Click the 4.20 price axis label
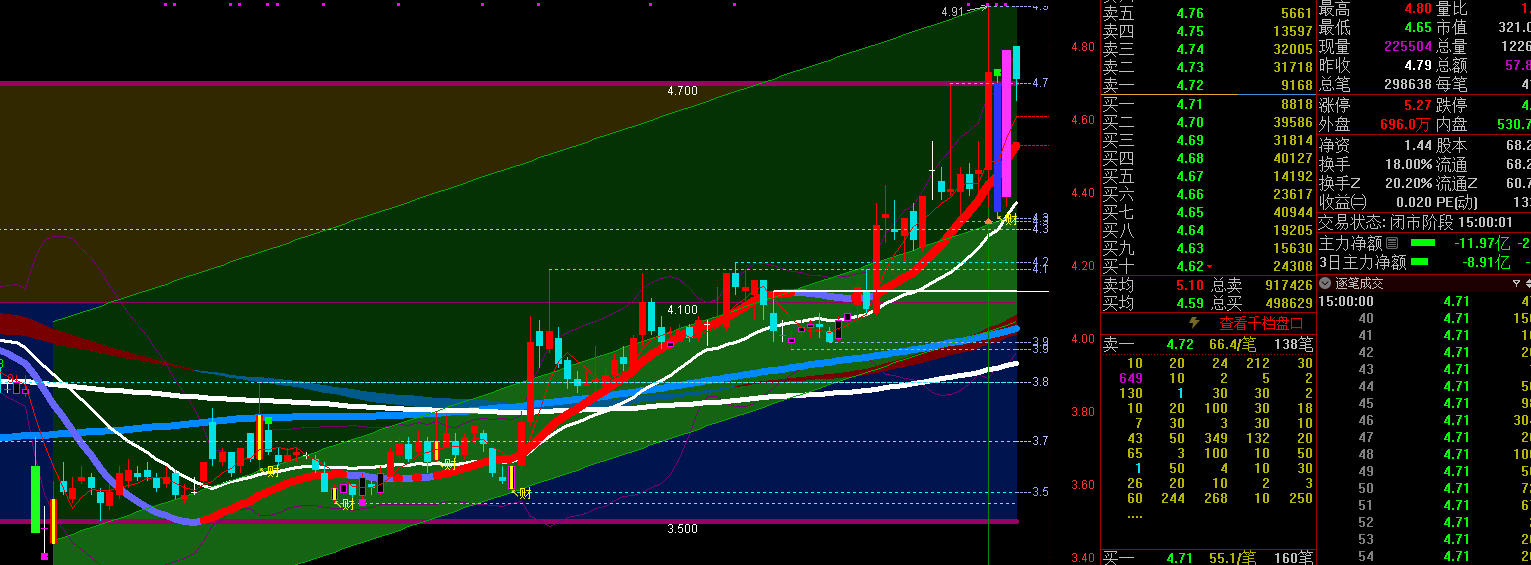 [1082, 266]
